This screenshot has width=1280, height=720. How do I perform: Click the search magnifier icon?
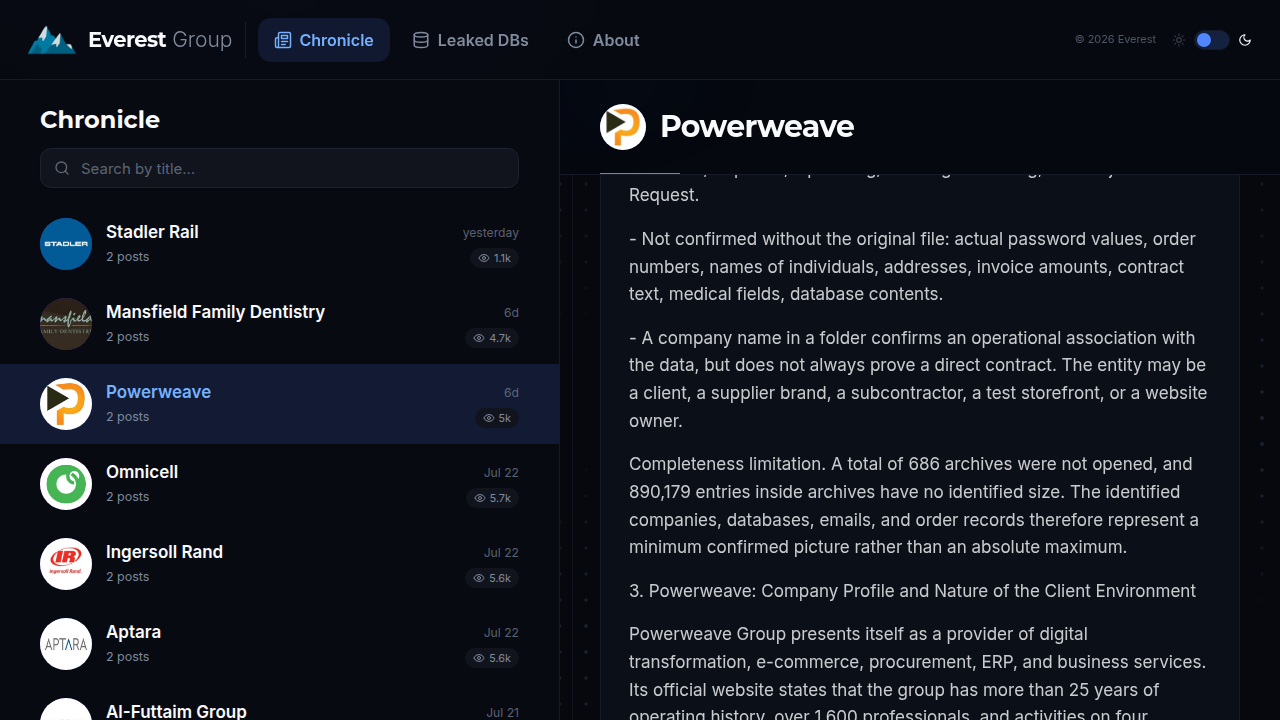(x=62, y=168)
